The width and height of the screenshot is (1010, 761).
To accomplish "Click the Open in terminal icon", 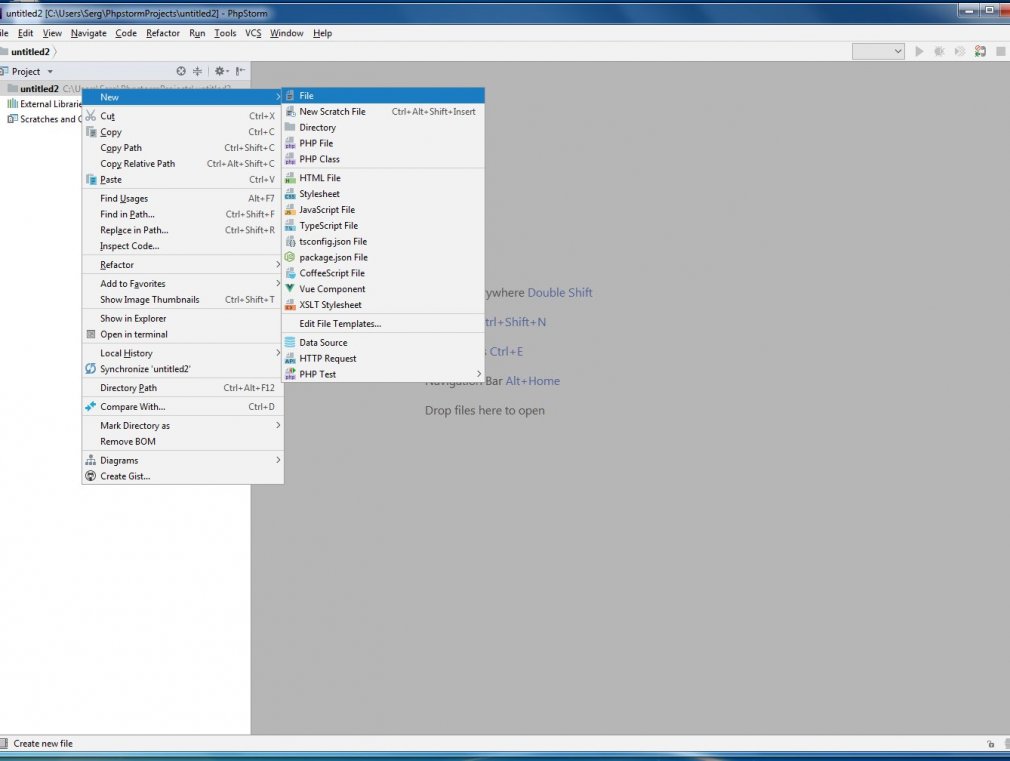I will 91,334.
